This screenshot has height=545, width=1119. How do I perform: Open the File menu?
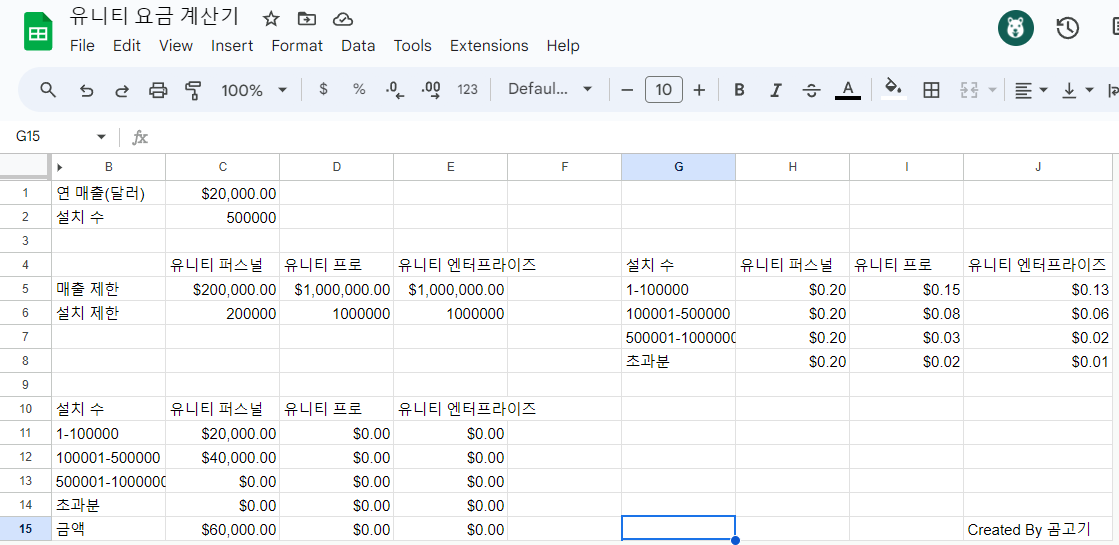[82, 46]
